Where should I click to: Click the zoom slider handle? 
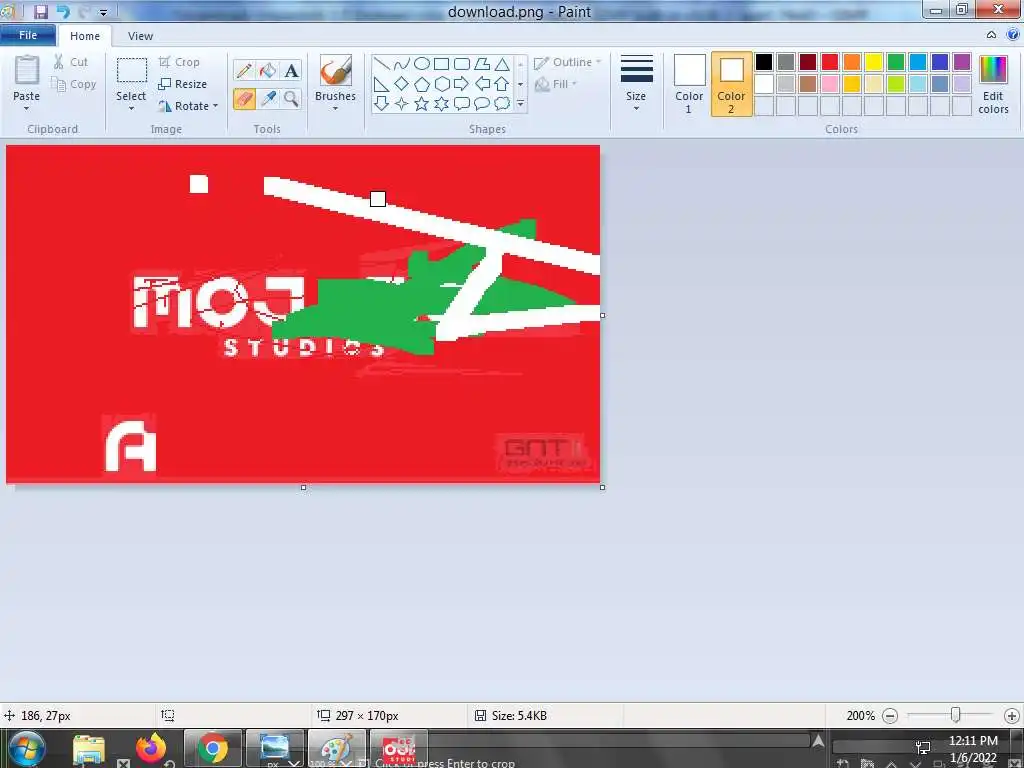(x=955, y=715)
